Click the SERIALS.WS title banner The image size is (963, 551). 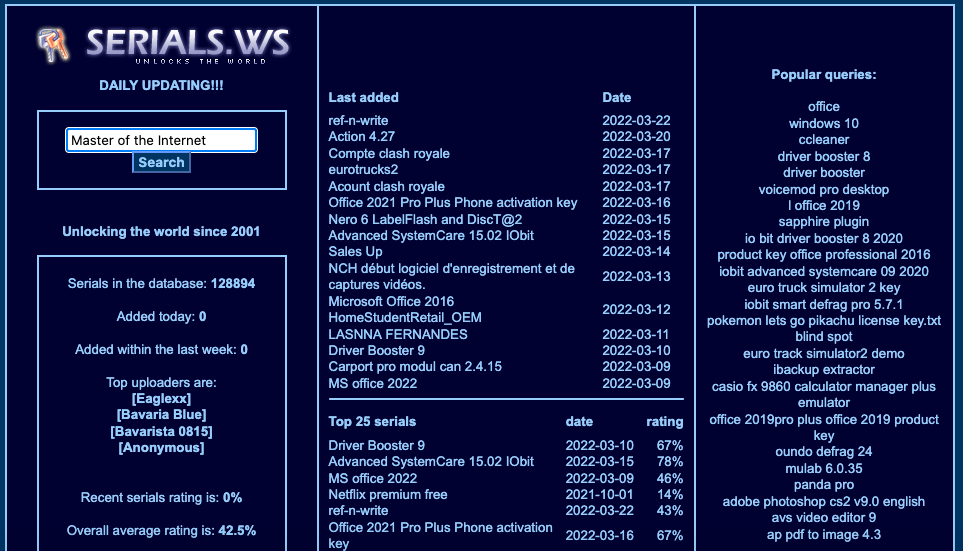pyautogui.click(x=187, y=45)
